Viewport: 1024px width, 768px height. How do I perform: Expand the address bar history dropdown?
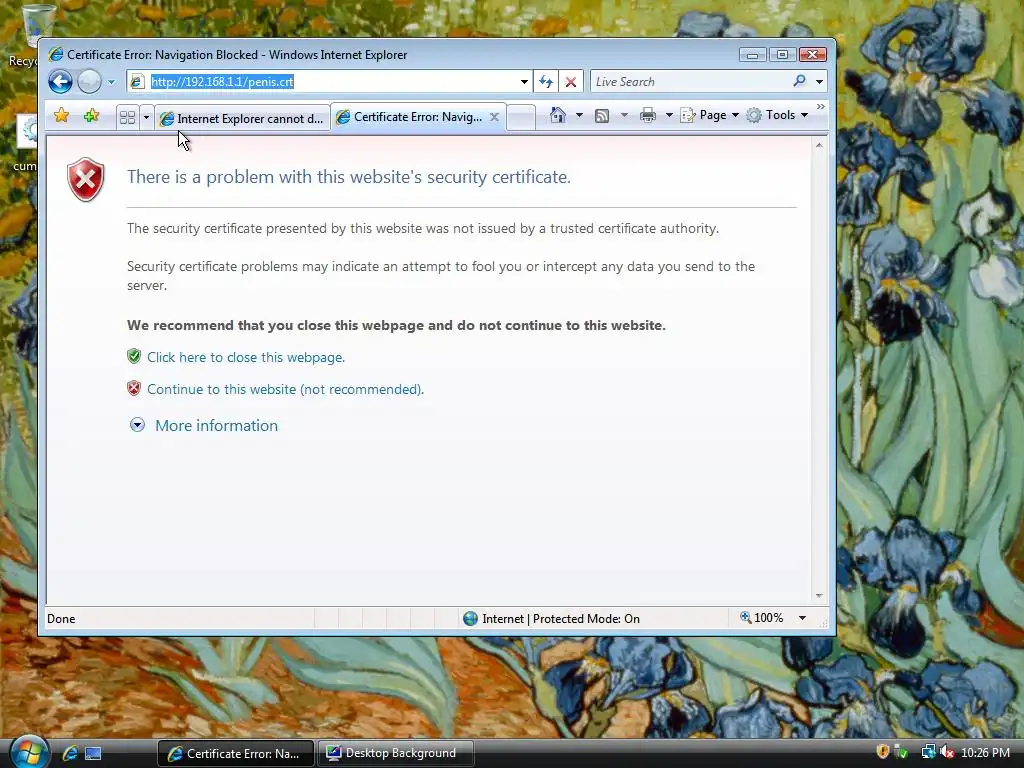[524, 82]
